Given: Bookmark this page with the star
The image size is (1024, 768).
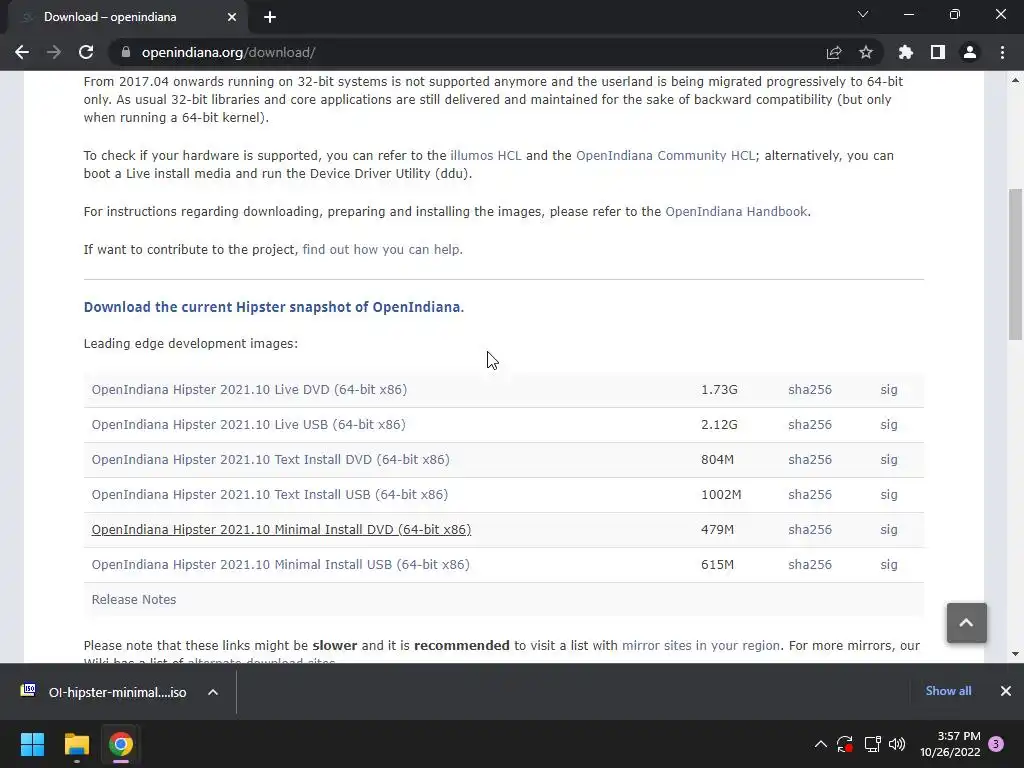Looking at the screenshot, I should point(866,52).
